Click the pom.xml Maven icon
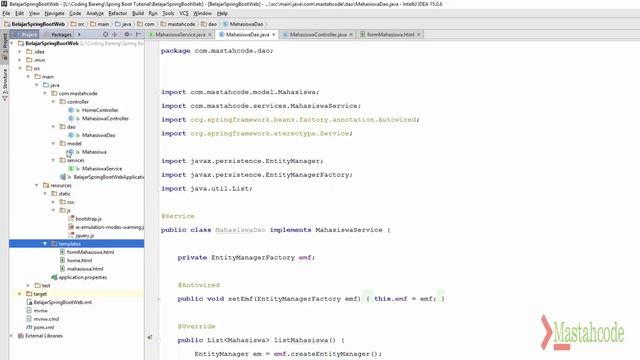 [29, 327]
